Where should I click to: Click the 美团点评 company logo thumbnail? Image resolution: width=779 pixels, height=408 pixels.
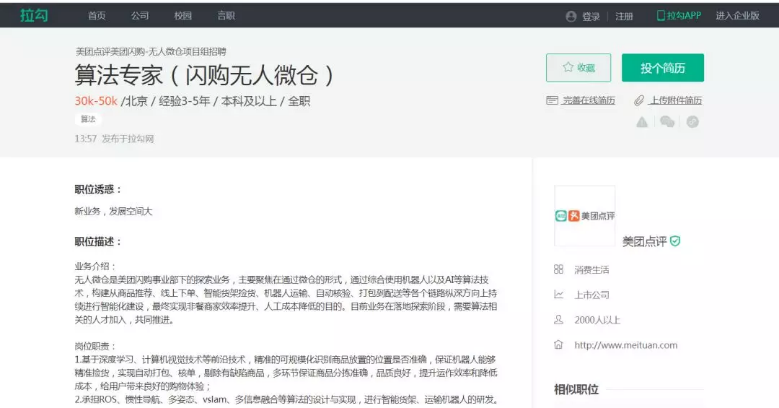585,215
